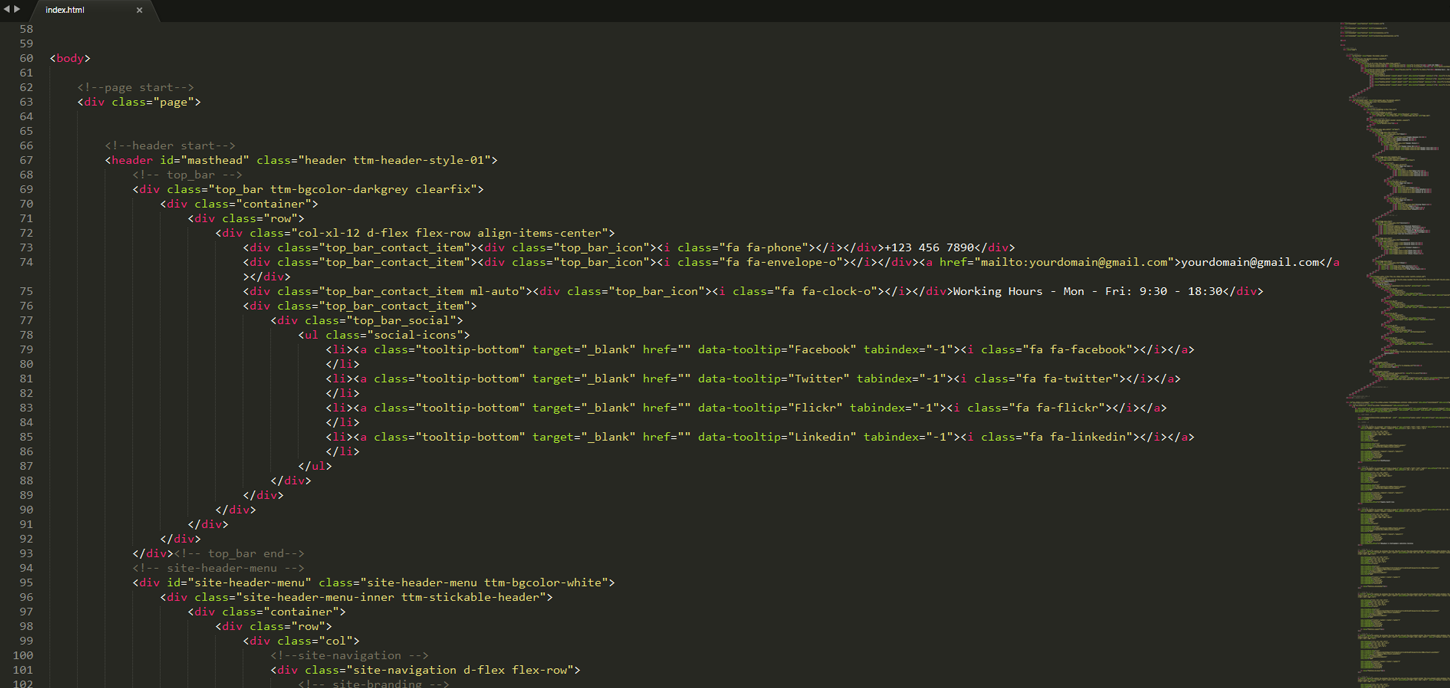This screenshot has width=1450, height=688.
Task: Click the "site-navigation" comment on line 100
Action: [349, 655]
